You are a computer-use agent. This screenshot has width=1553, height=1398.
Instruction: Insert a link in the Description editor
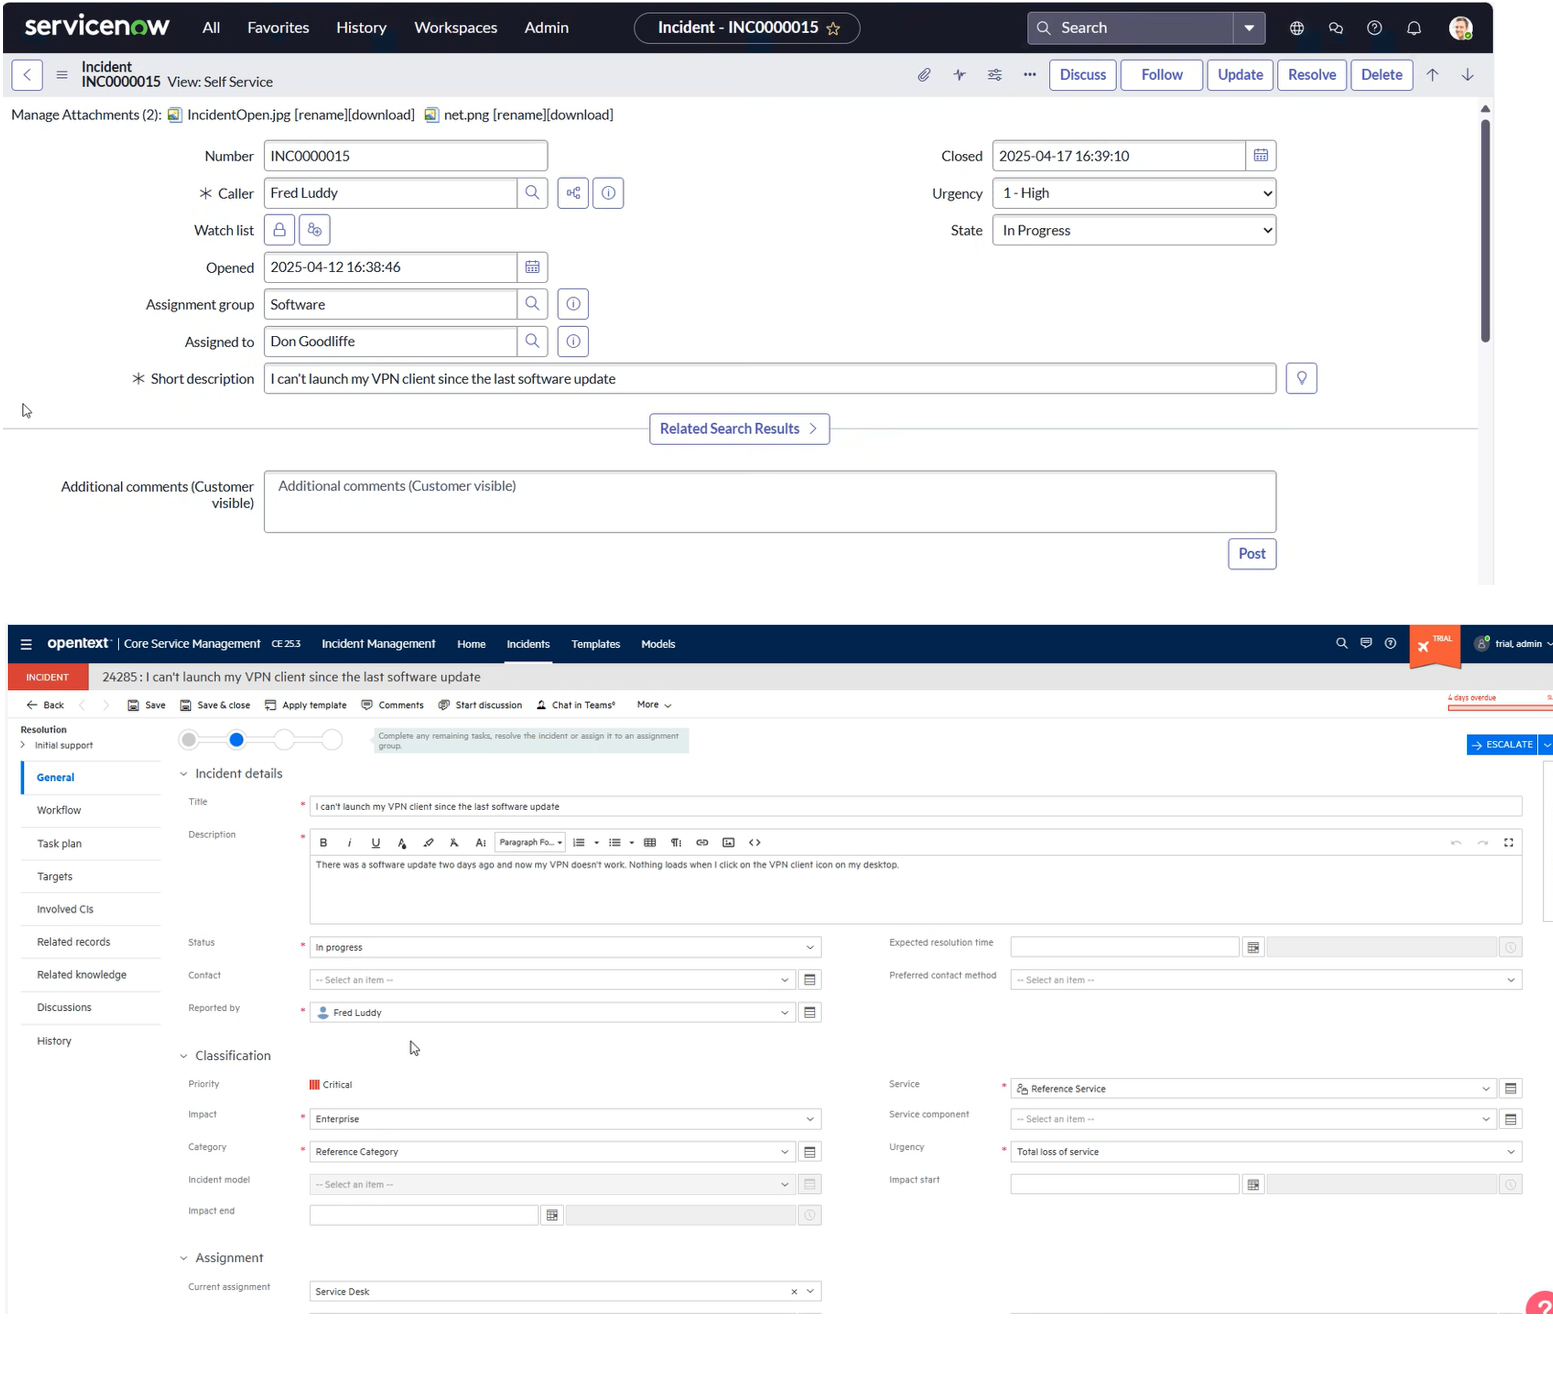702,842
